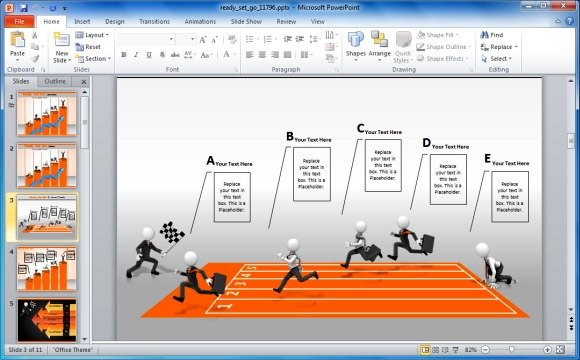This screenshot has width=580, height=360.
Task: Align text right
Action: [x=275, y=55]
